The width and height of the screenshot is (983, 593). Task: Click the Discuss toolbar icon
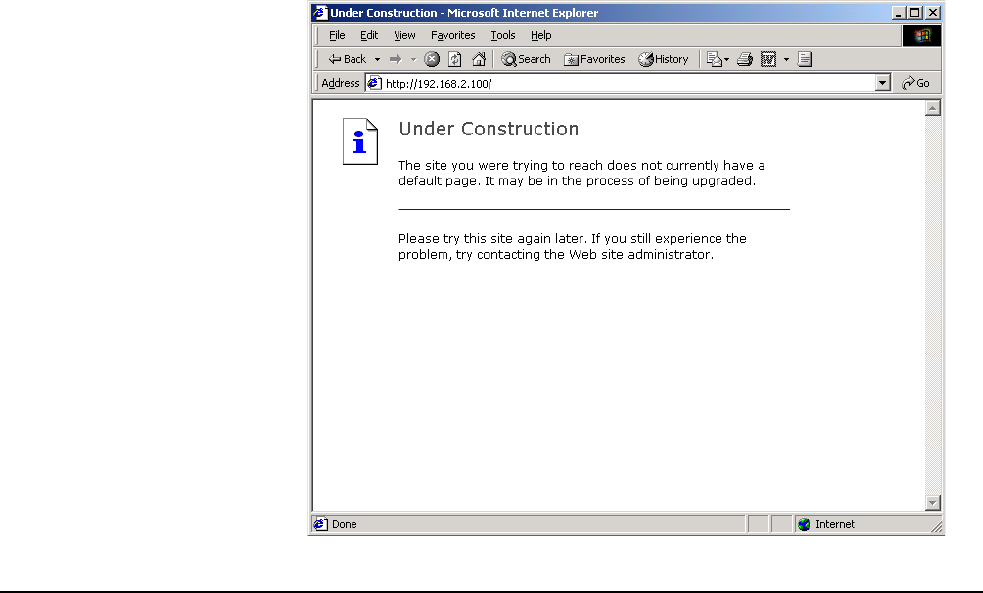click(805, 59)
